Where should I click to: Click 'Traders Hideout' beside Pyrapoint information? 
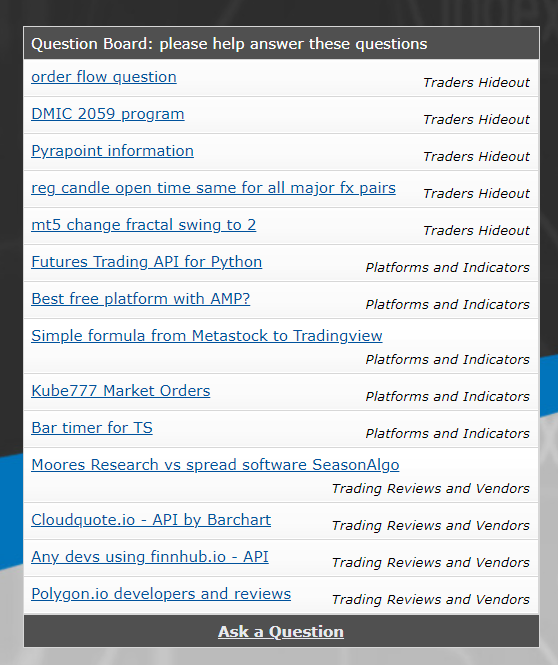[477, 156]
